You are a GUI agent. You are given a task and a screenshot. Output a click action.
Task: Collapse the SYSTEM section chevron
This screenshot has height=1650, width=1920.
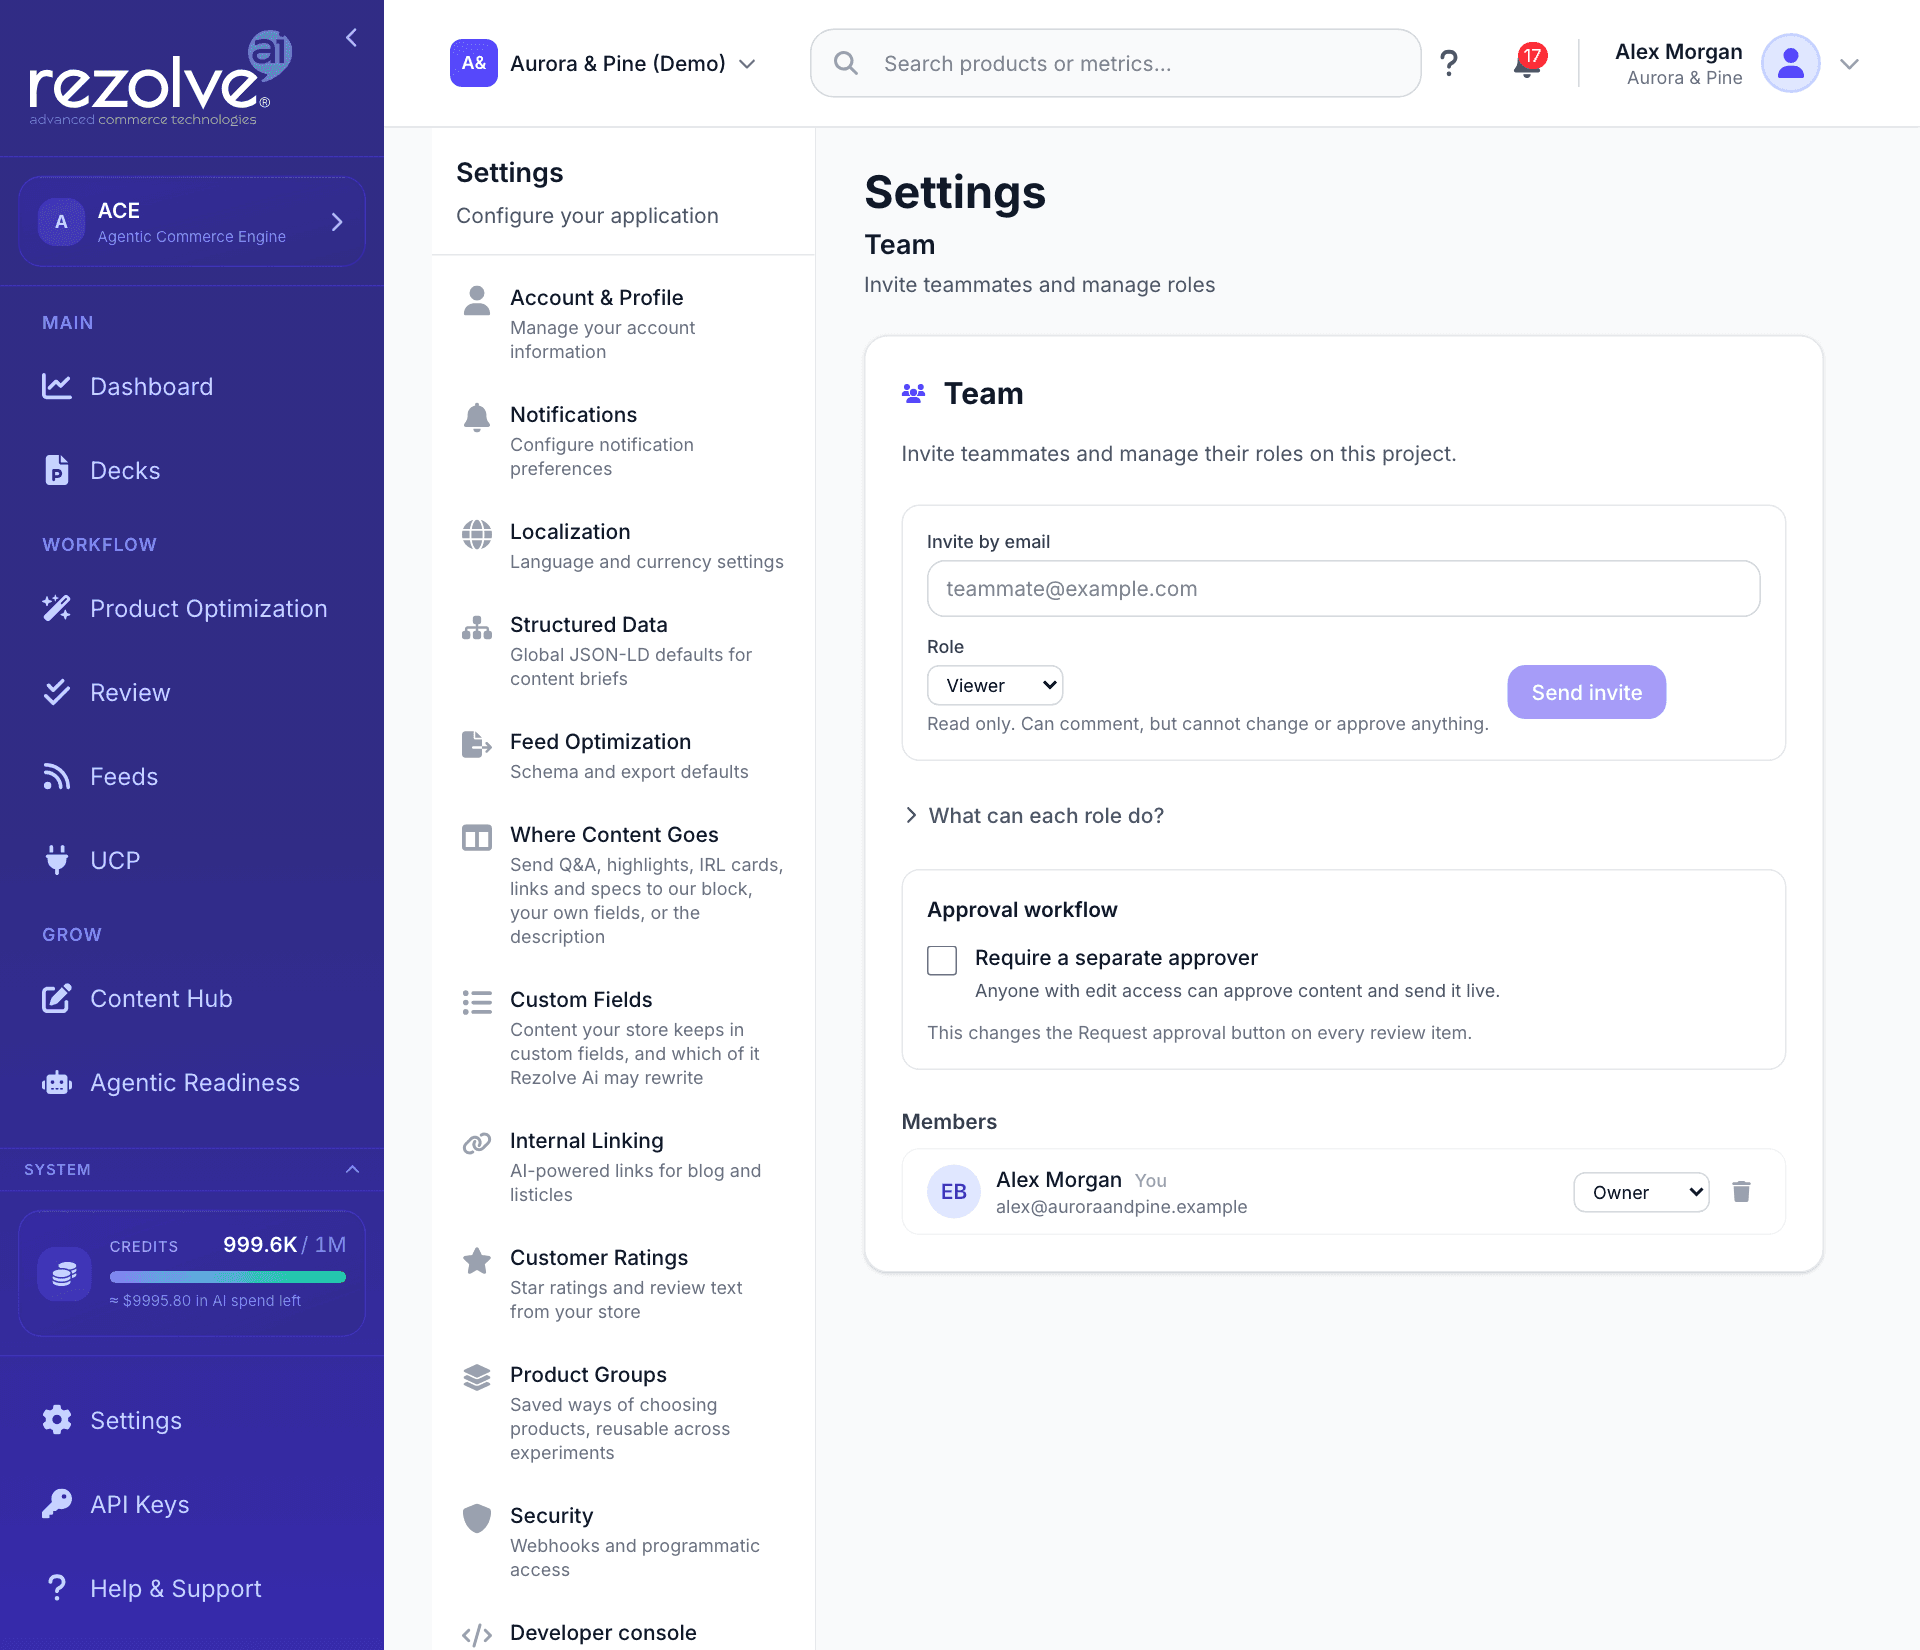coord(352,1169)
